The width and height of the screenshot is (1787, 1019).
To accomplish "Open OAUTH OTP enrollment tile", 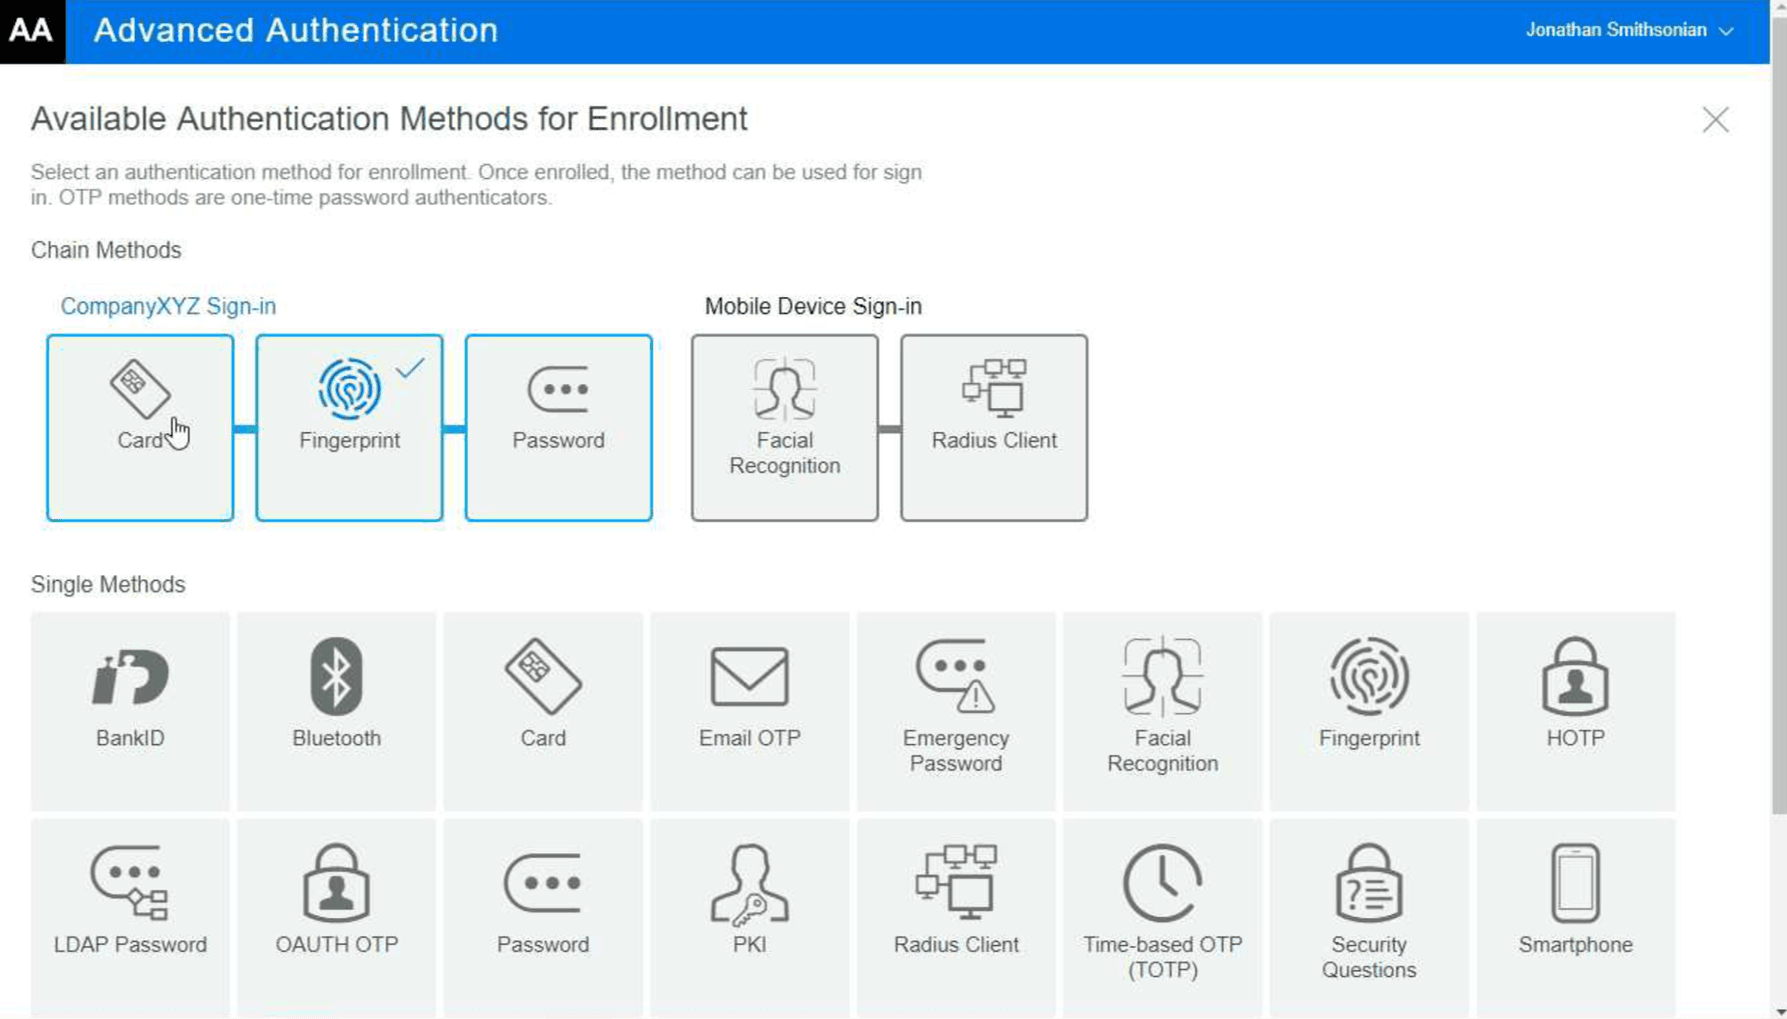I will click(336, 918).
